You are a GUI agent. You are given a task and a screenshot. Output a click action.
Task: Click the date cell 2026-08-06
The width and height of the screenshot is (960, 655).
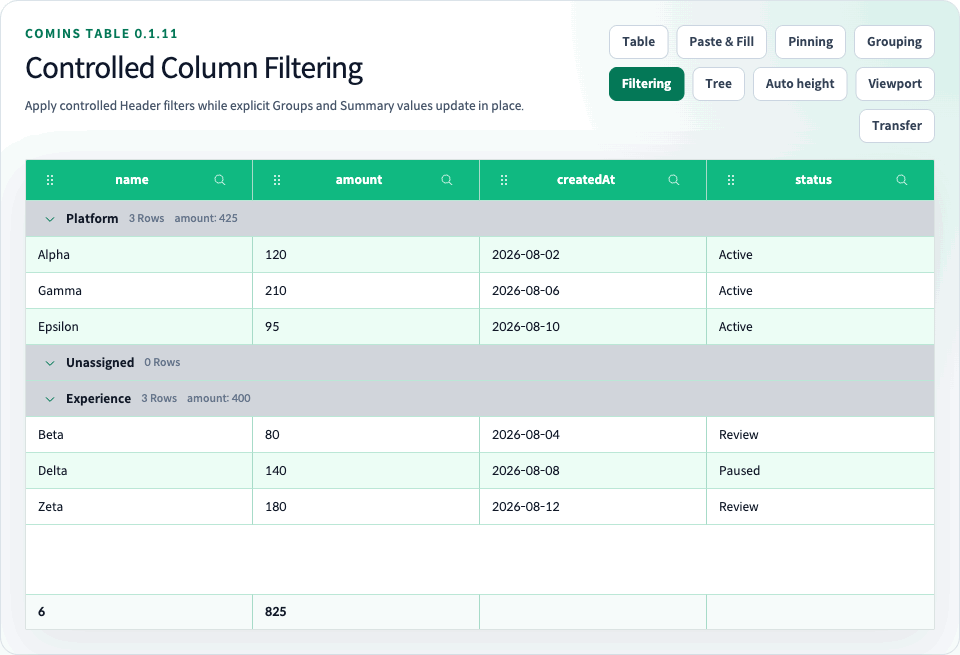(x=593, y=291)
